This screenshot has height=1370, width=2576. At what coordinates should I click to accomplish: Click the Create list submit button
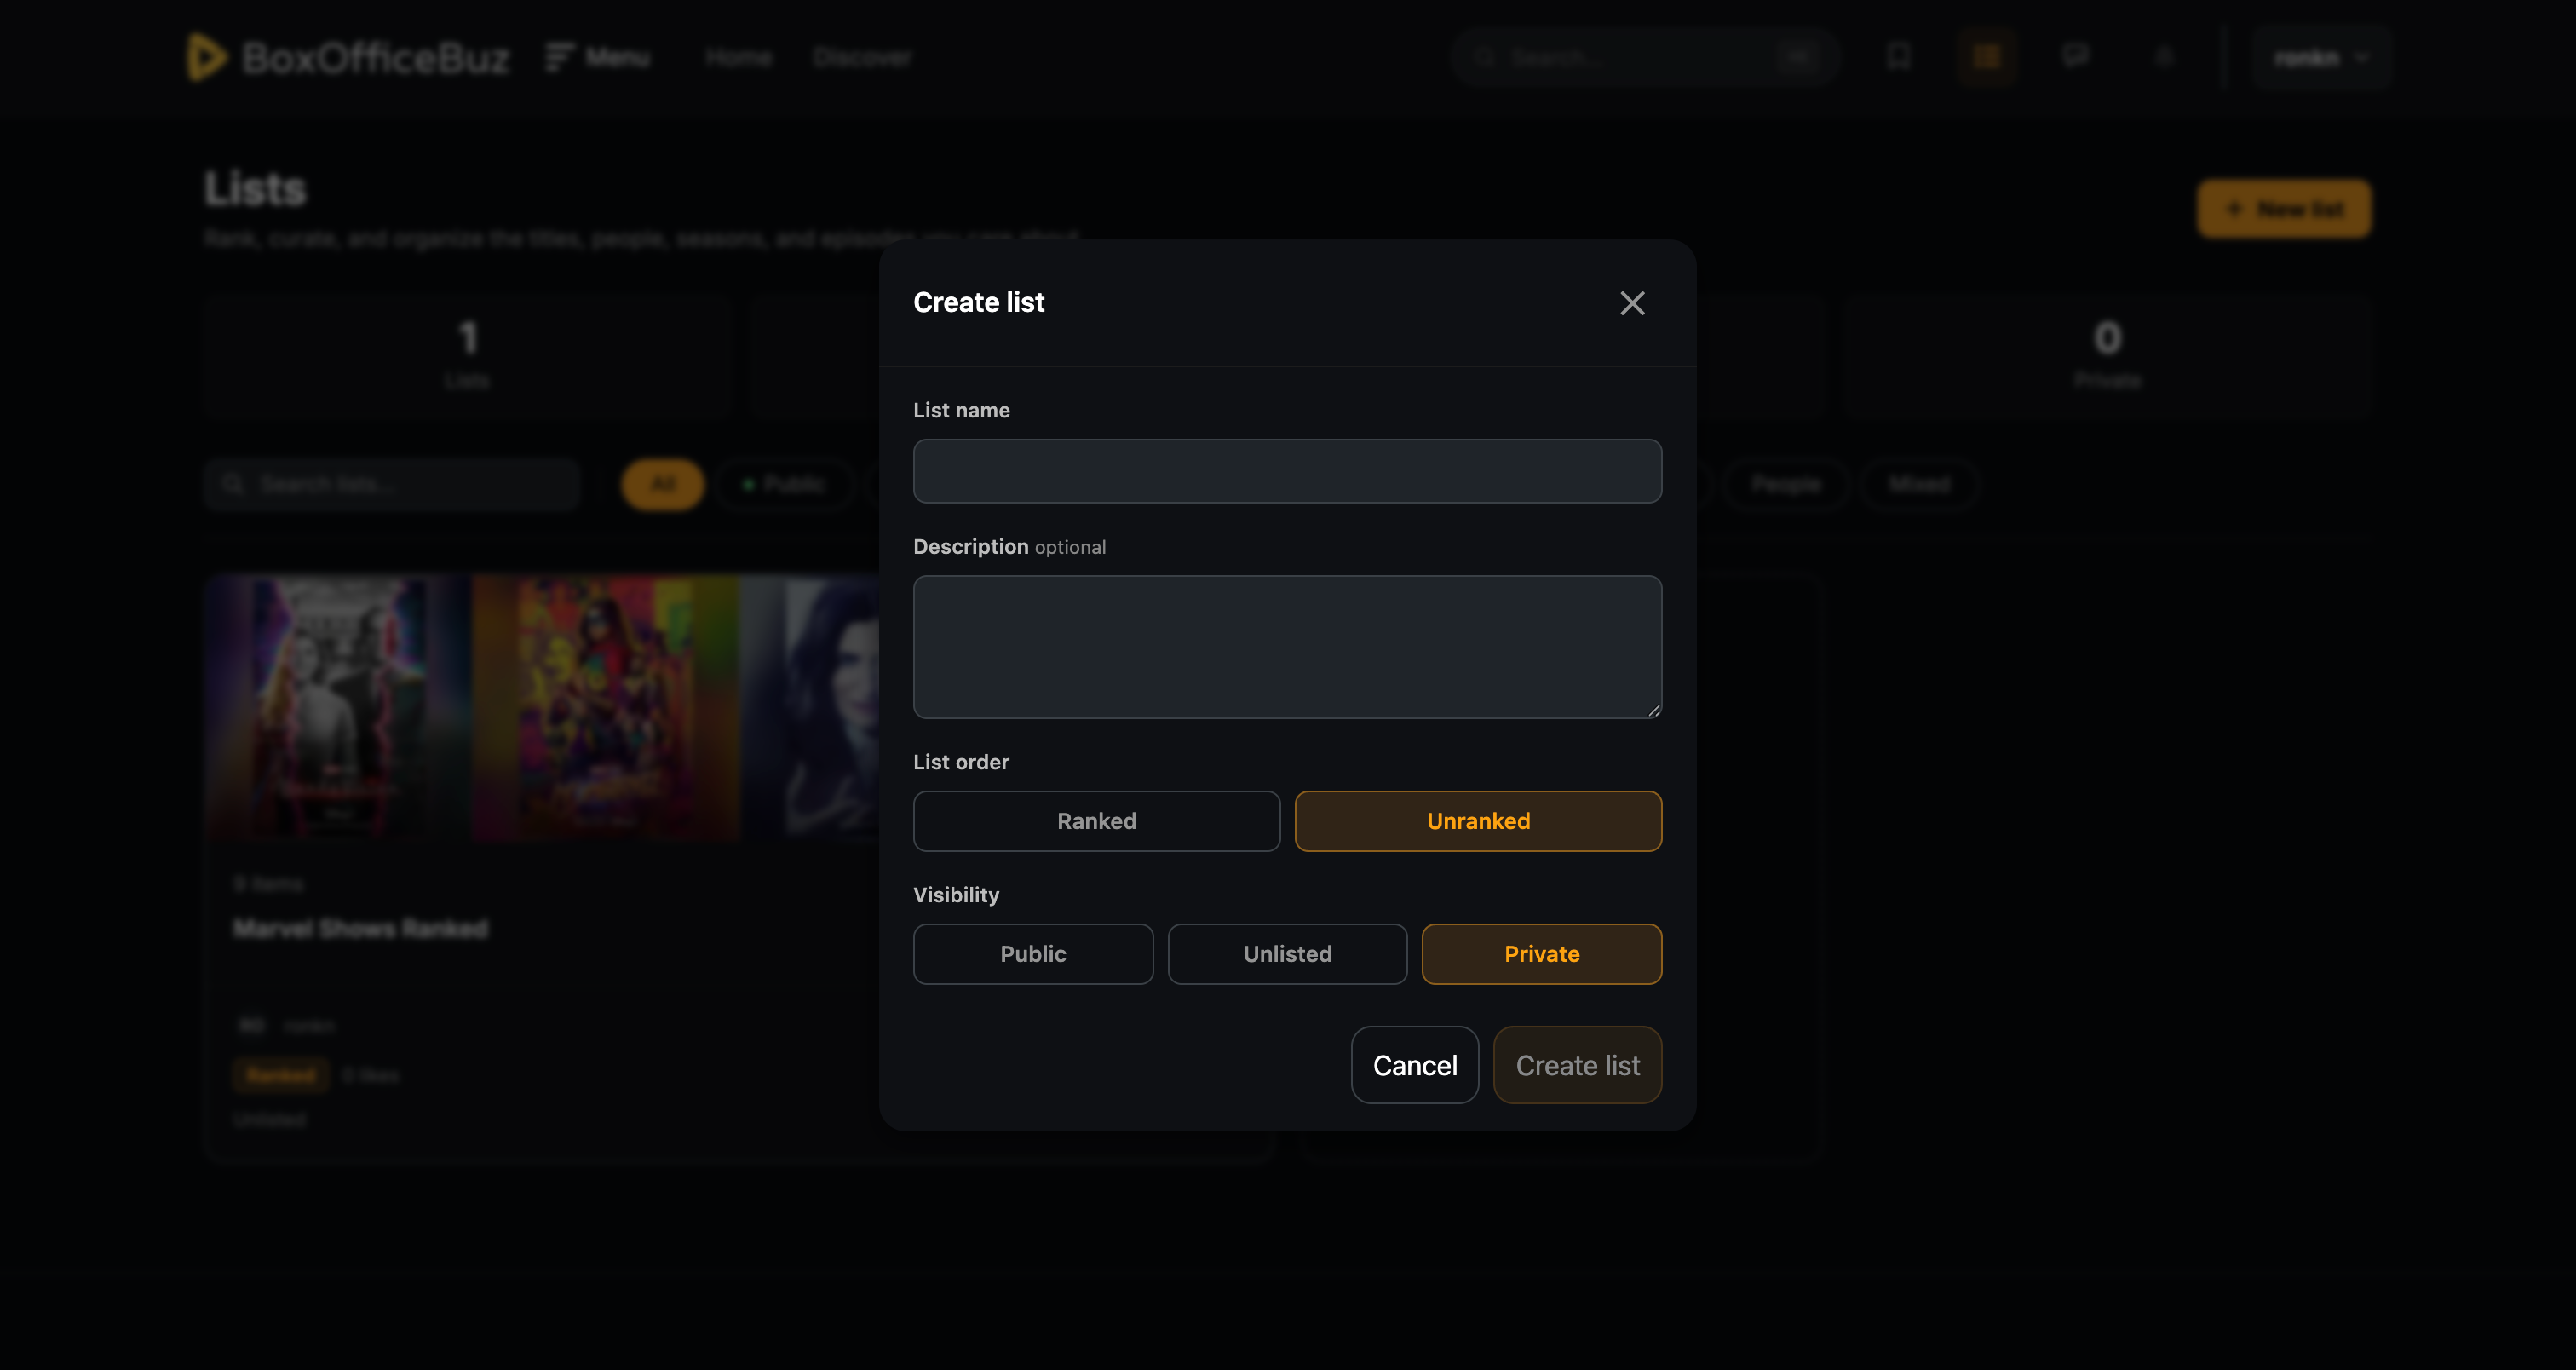1577,1065
